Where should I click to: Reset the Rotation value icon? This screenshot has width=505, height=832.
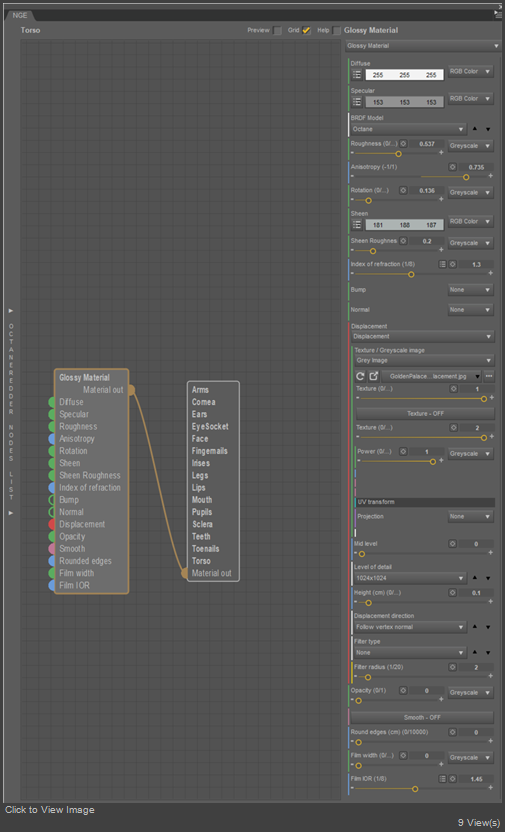click(403, 190)
